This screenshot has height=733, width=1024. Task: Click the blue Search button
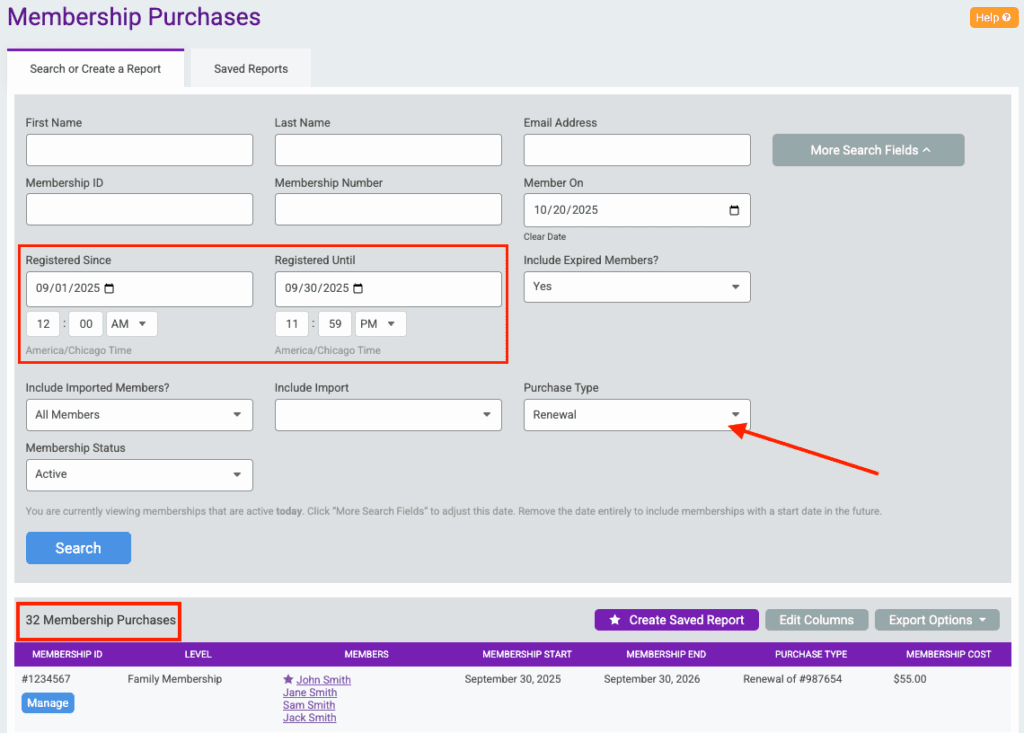click(x=78, y=548)
